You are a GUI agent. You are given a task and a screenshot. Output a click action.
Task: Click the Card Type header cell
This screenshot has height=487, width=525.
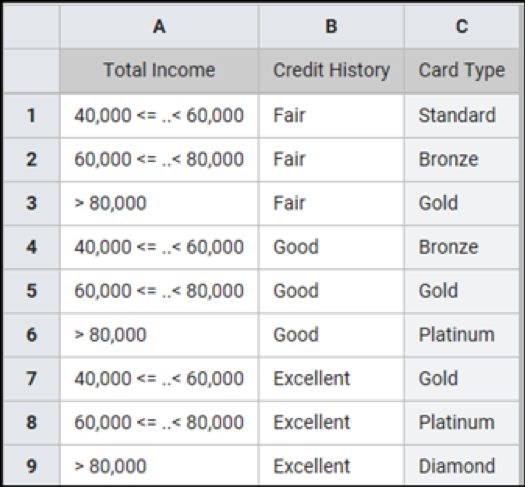pyautogui.click(x=462, y=70)
